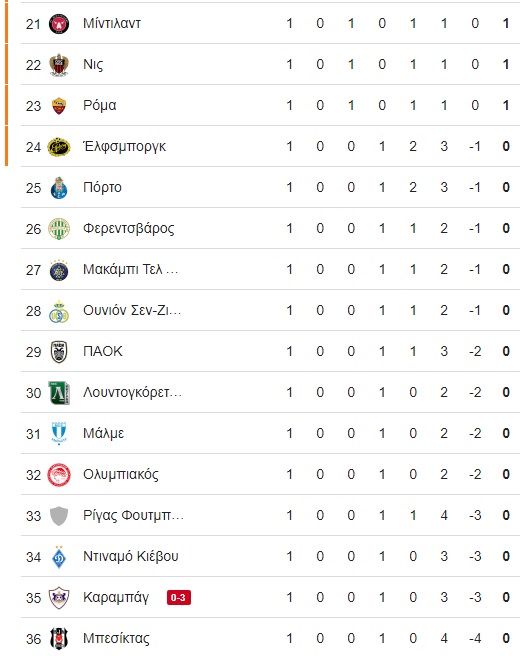Viewport: 520px width, 659px height.
Task: Open the red 0-3 live score badge
Action: pos(179,598)
